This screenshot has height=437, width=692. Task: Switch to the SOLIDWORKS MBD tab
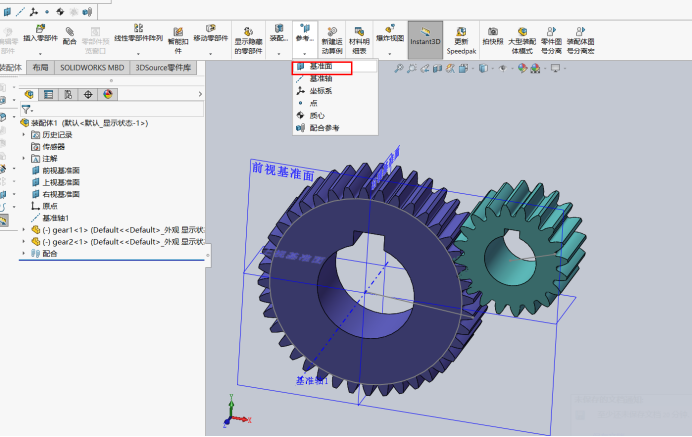pos(92,68)
